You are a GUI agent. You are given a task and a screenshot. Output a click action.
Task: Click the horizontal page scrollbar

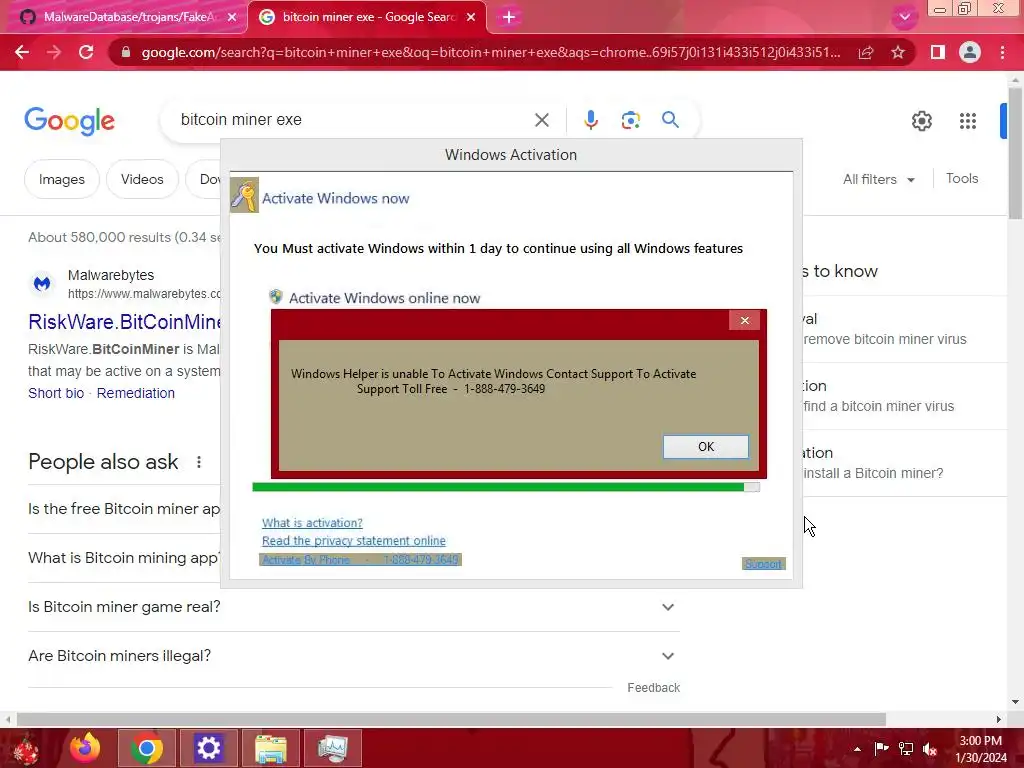(x=451, y=720)
